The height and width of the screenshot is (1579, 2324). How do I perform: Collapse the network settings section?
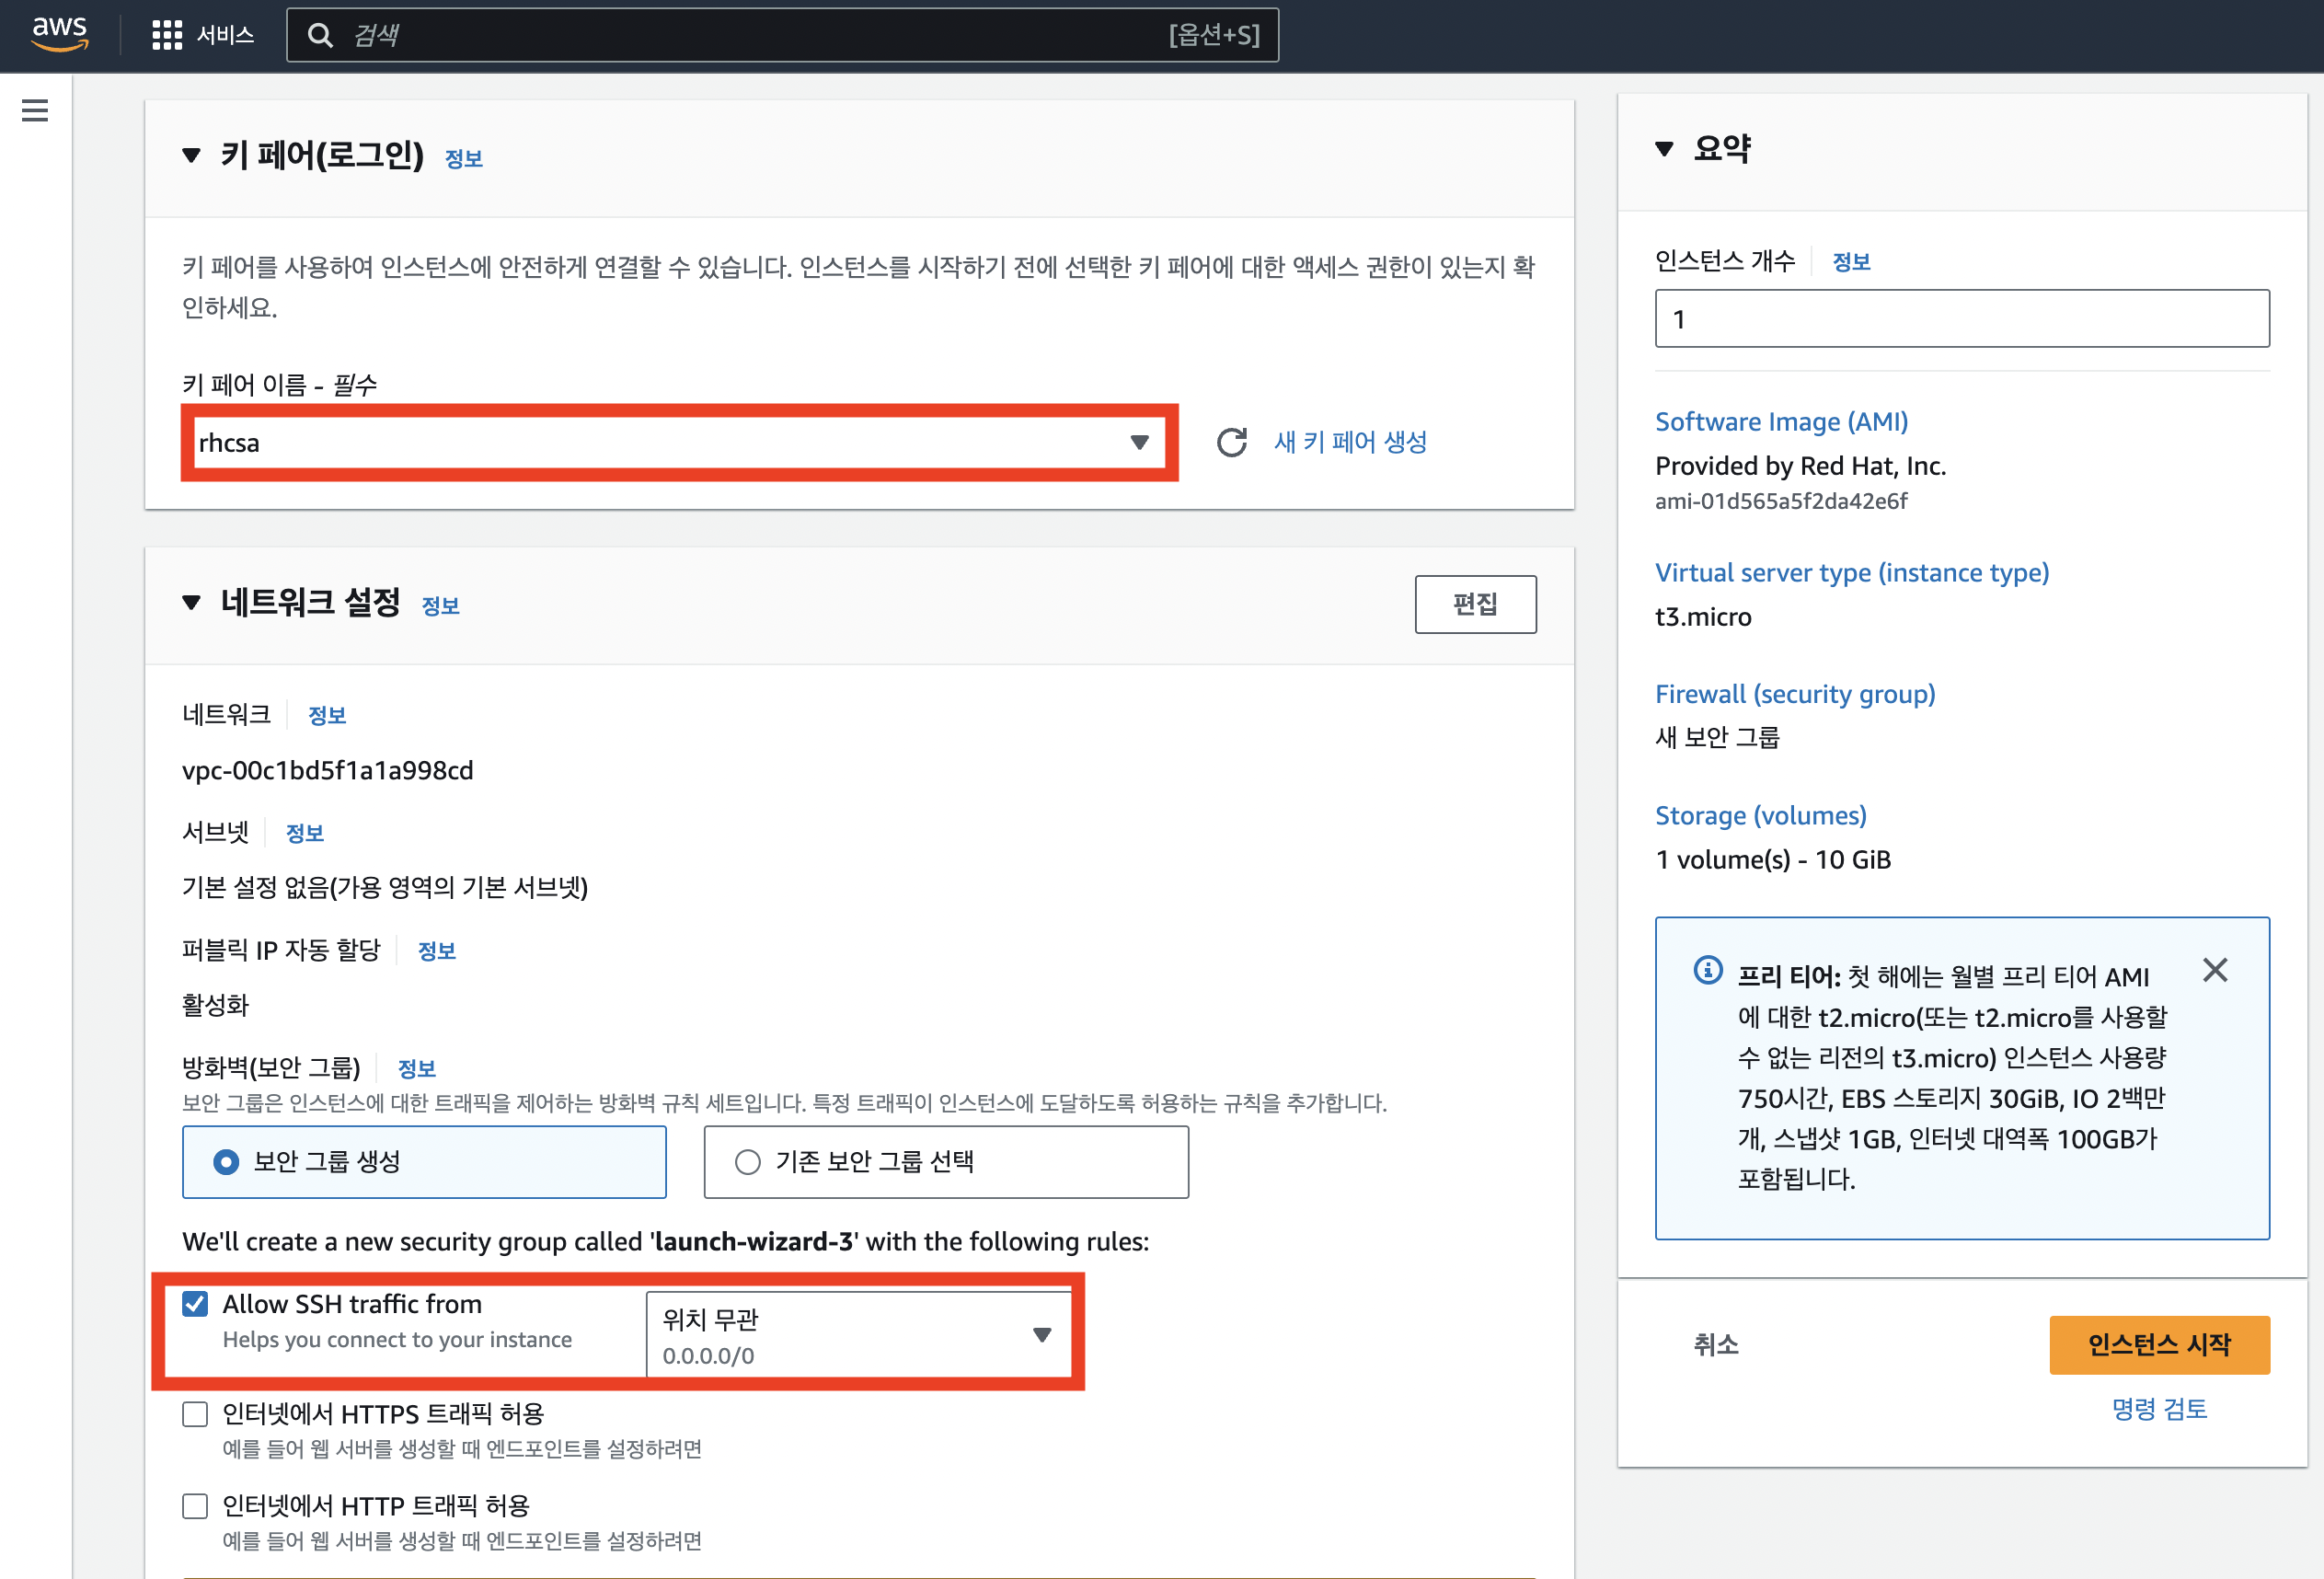coord(192,602)
